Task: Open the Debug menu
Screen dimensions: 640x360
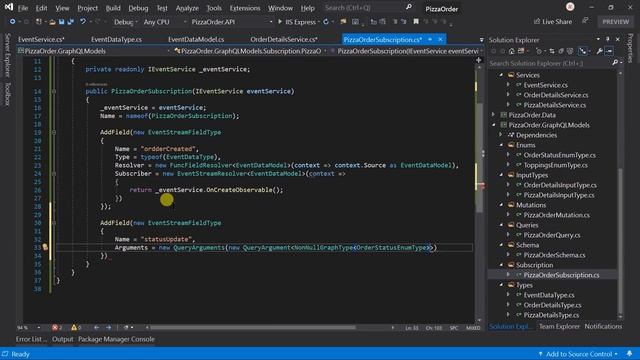Action: pos(138,8)
